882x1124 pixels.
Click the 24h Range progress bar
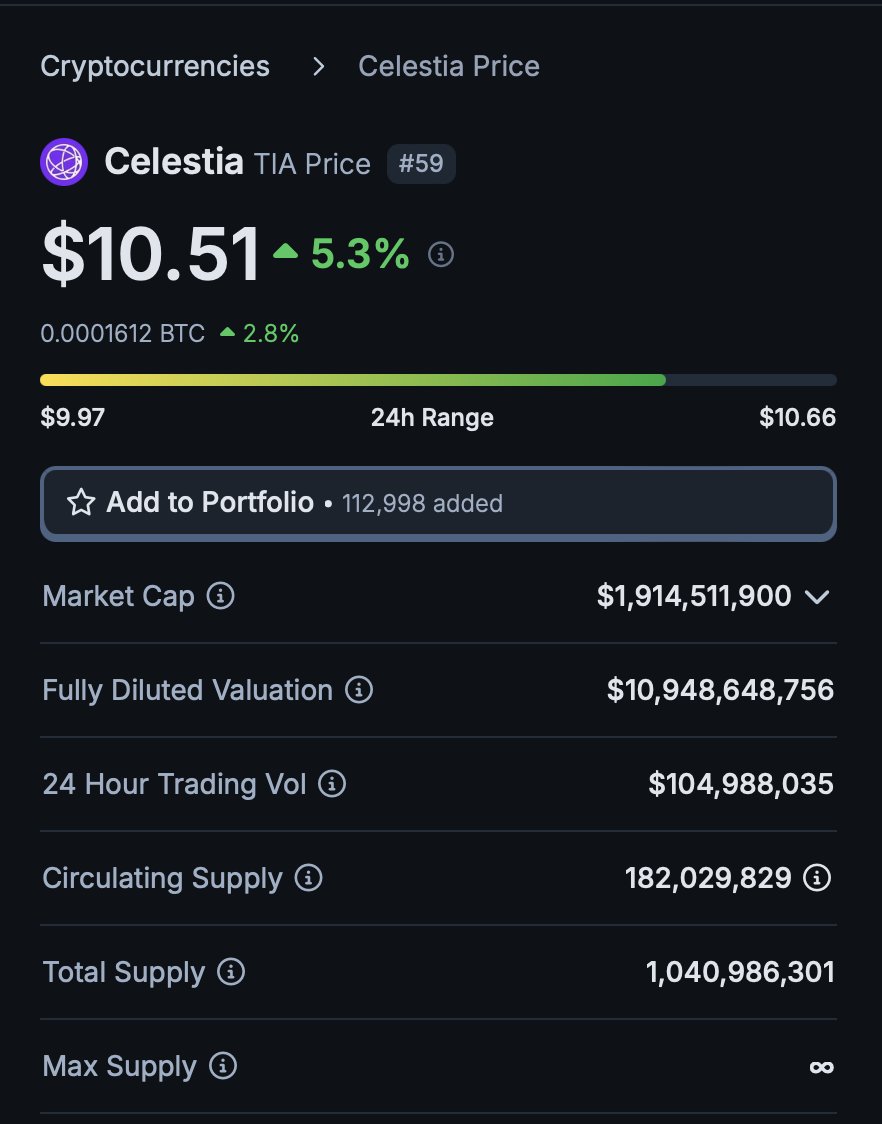pos(438,380)
